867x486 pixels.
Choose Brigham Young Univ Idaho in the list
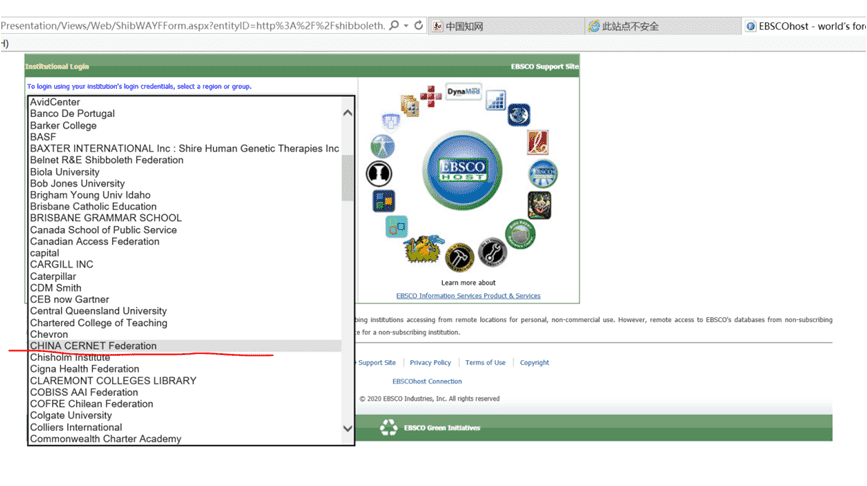point(90,195)
